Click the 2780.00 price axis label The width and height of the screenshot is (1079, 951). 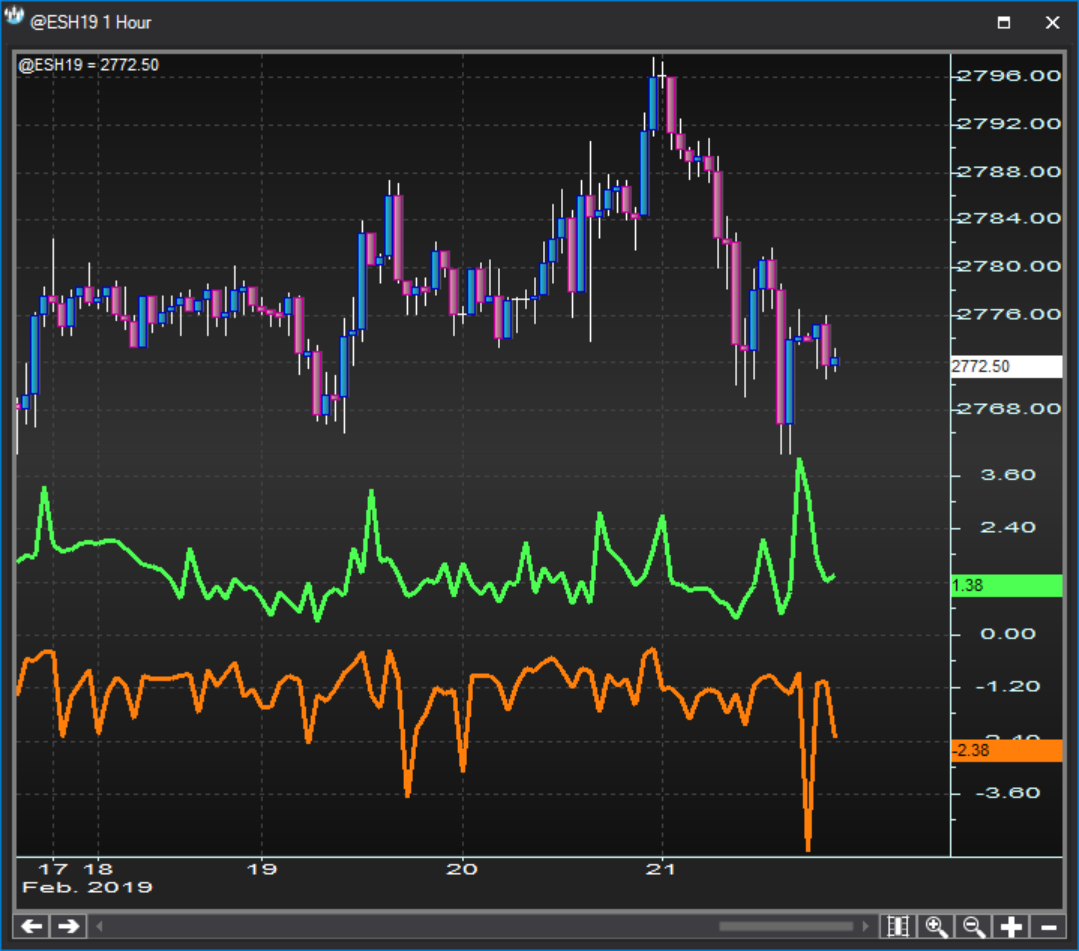click(x=1009, y=266)
